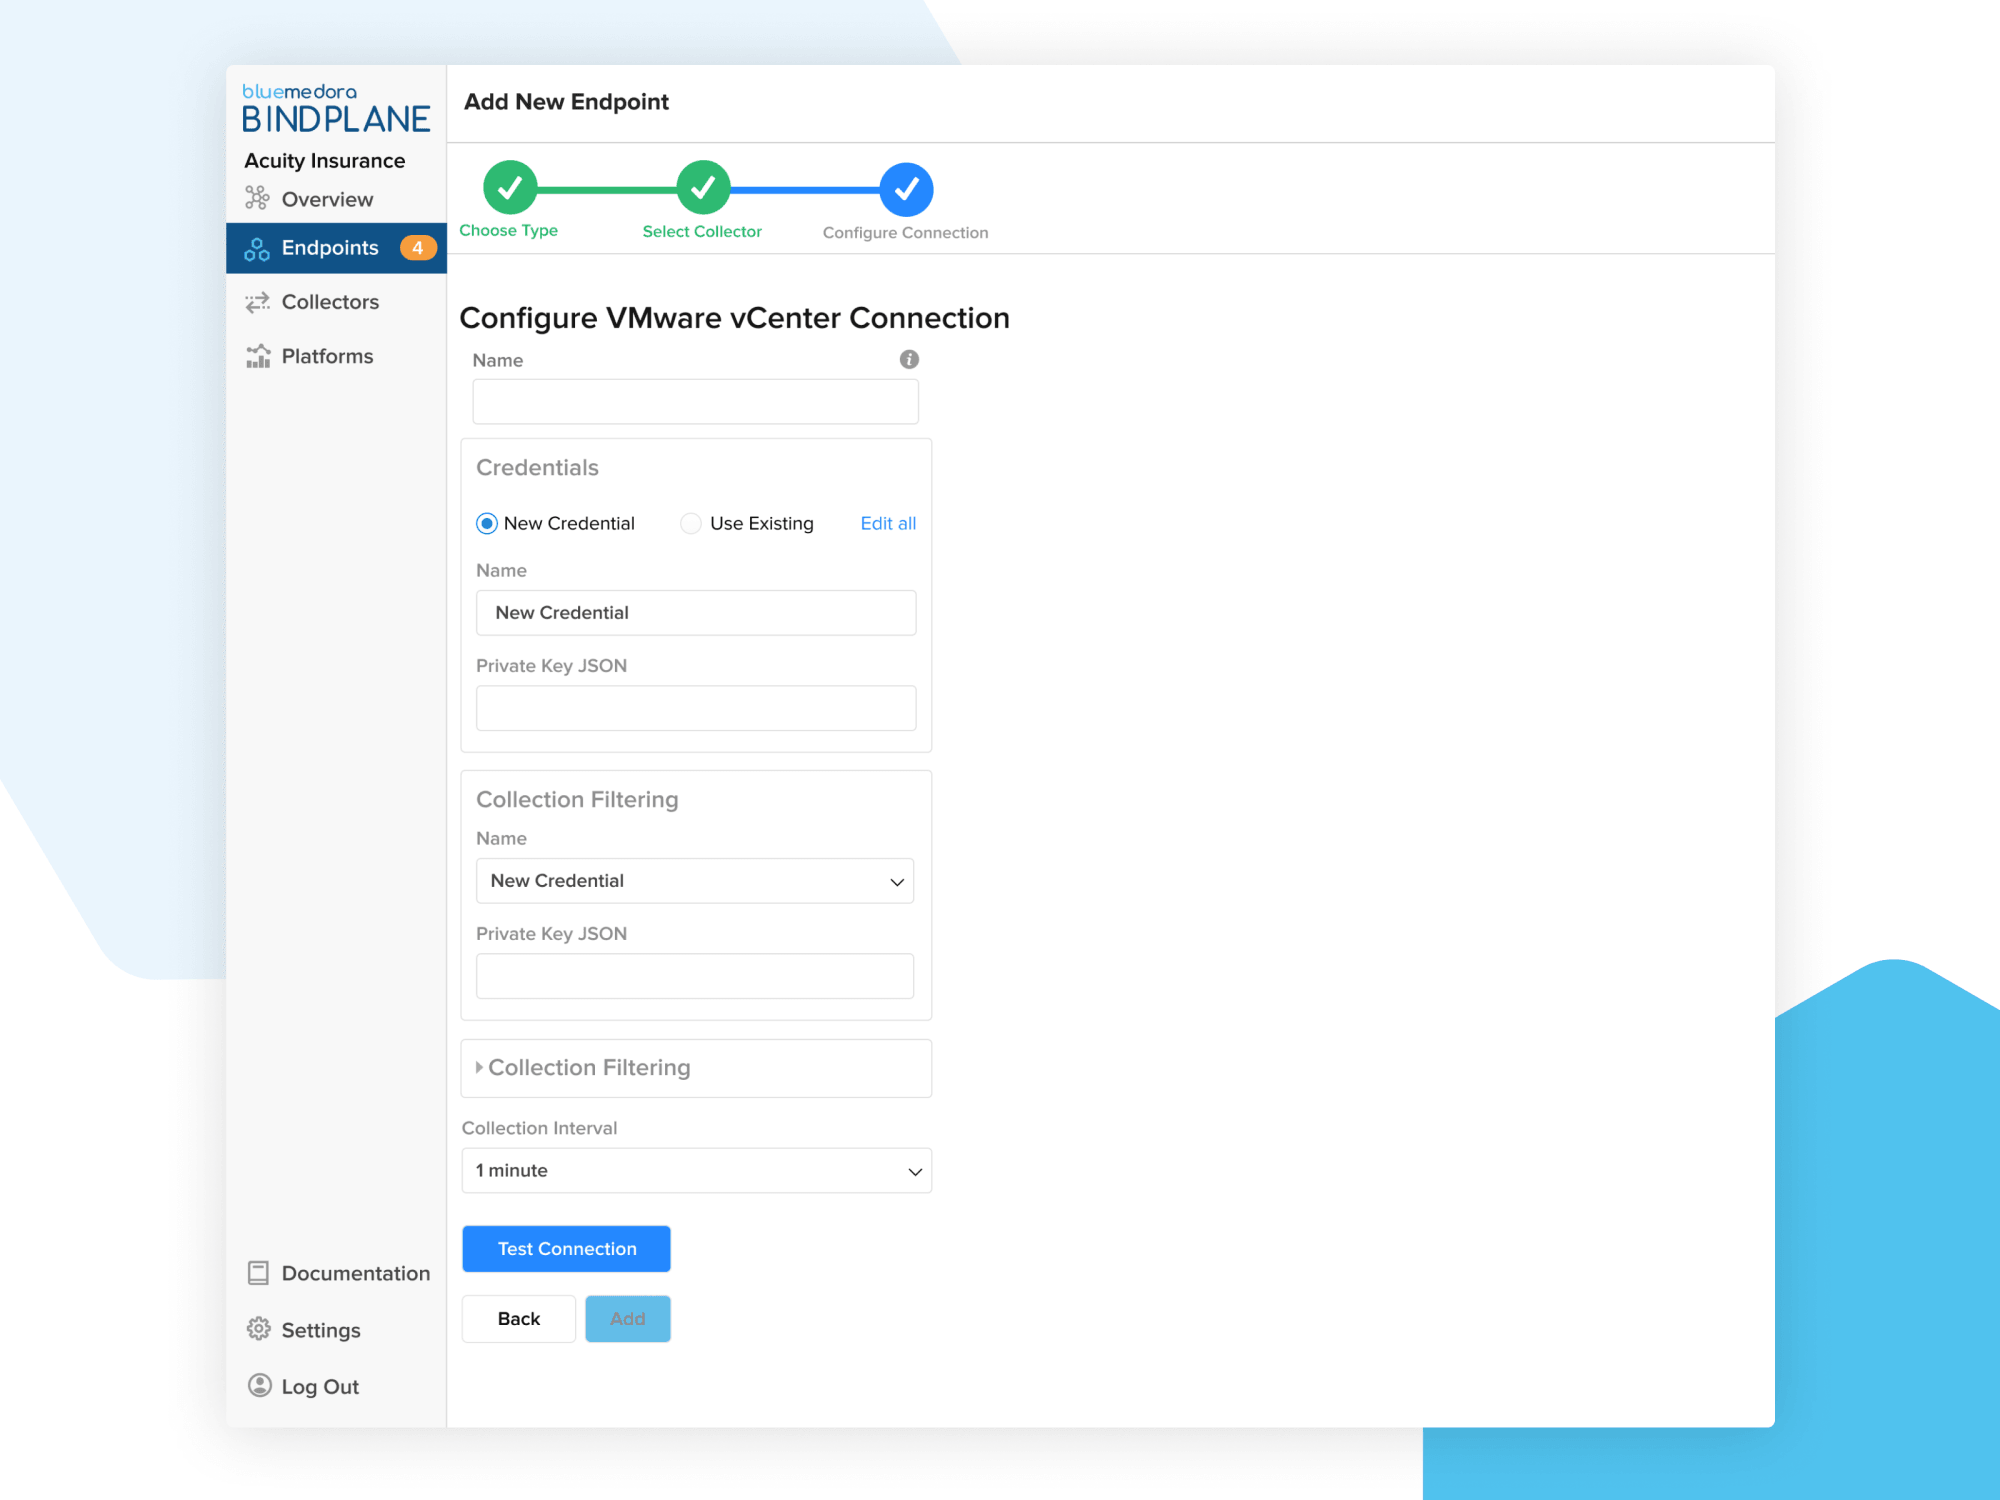Select the Use Existing radio button
The image size is (2000, 1500).
coord(690,523)
